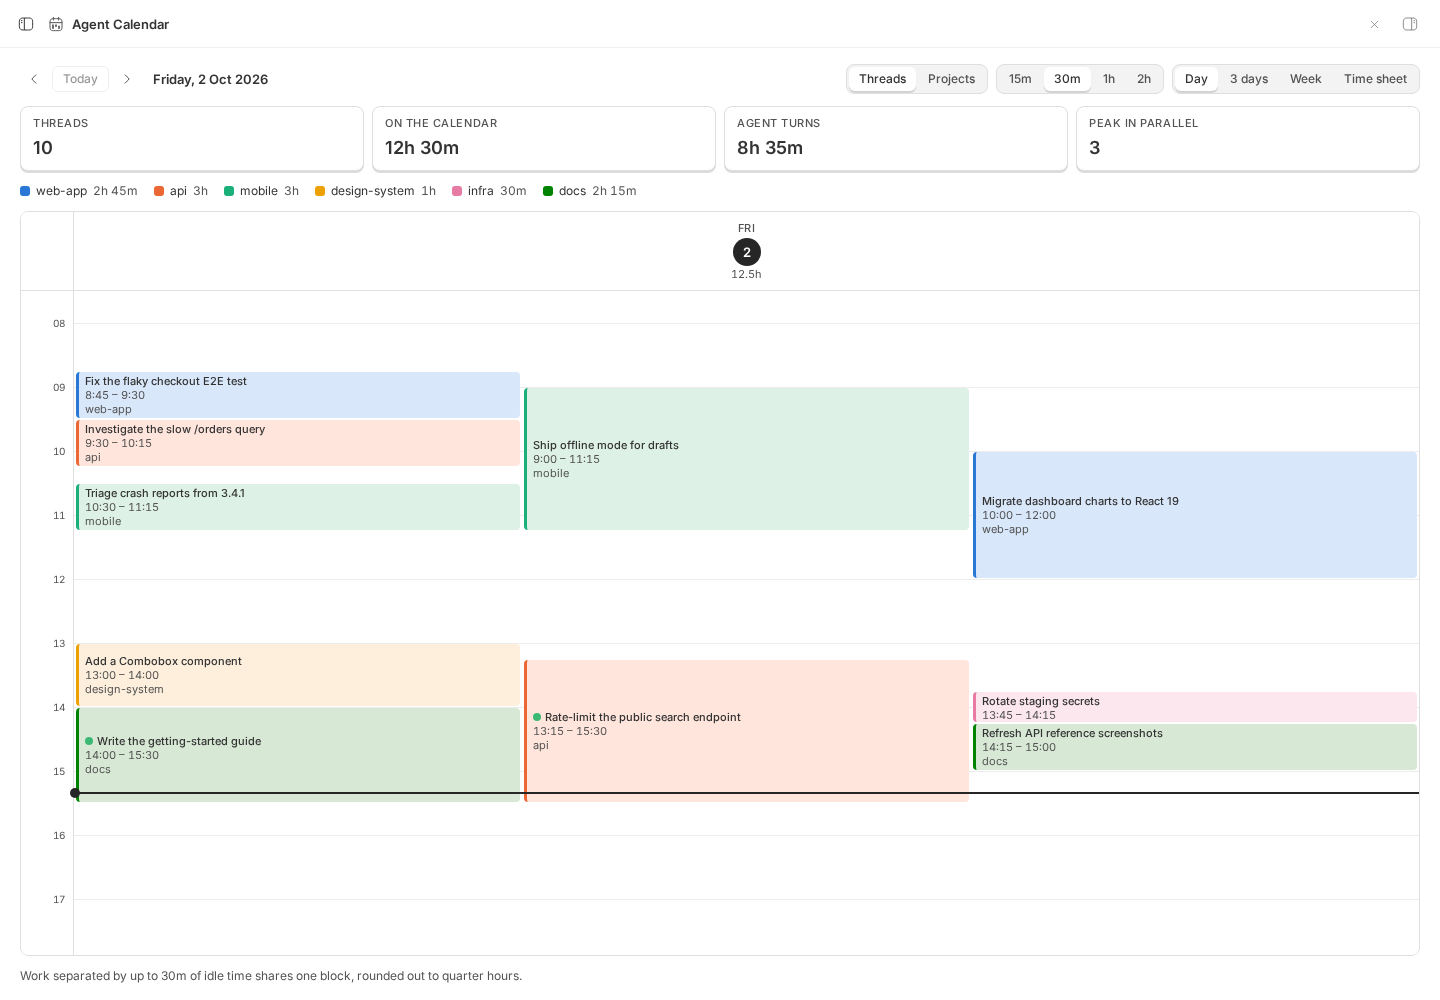Click the Threads stat card

[192, 139]
